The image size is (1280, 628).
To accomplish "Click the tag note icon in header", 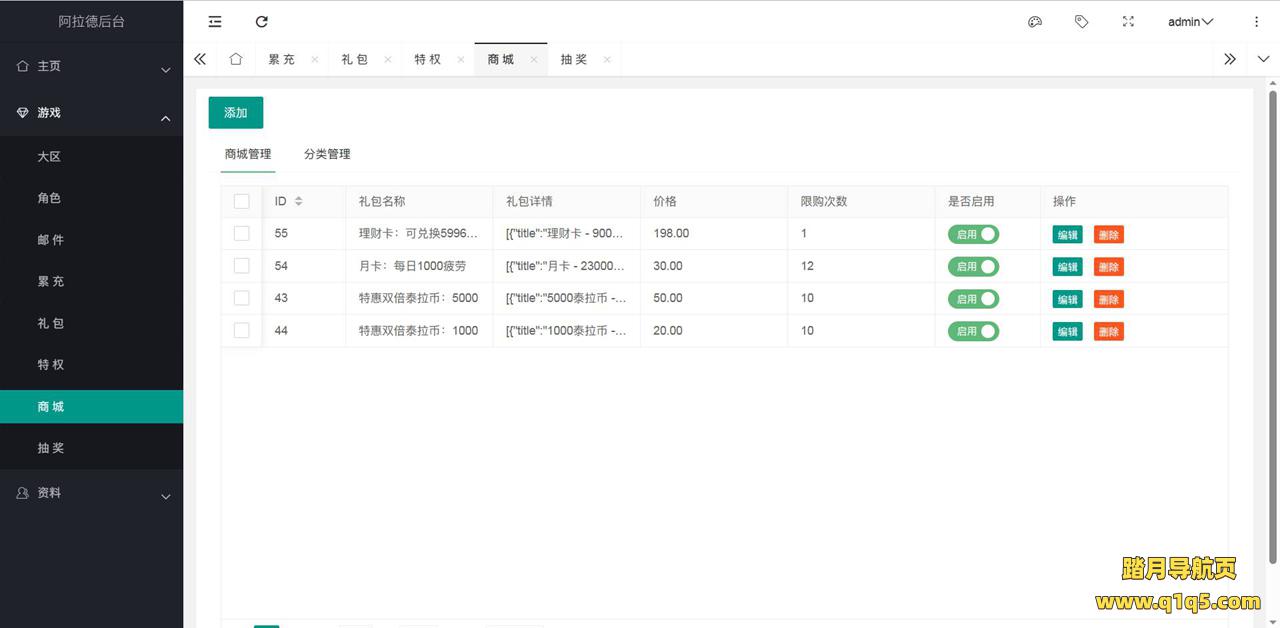I will (1081, 22).
